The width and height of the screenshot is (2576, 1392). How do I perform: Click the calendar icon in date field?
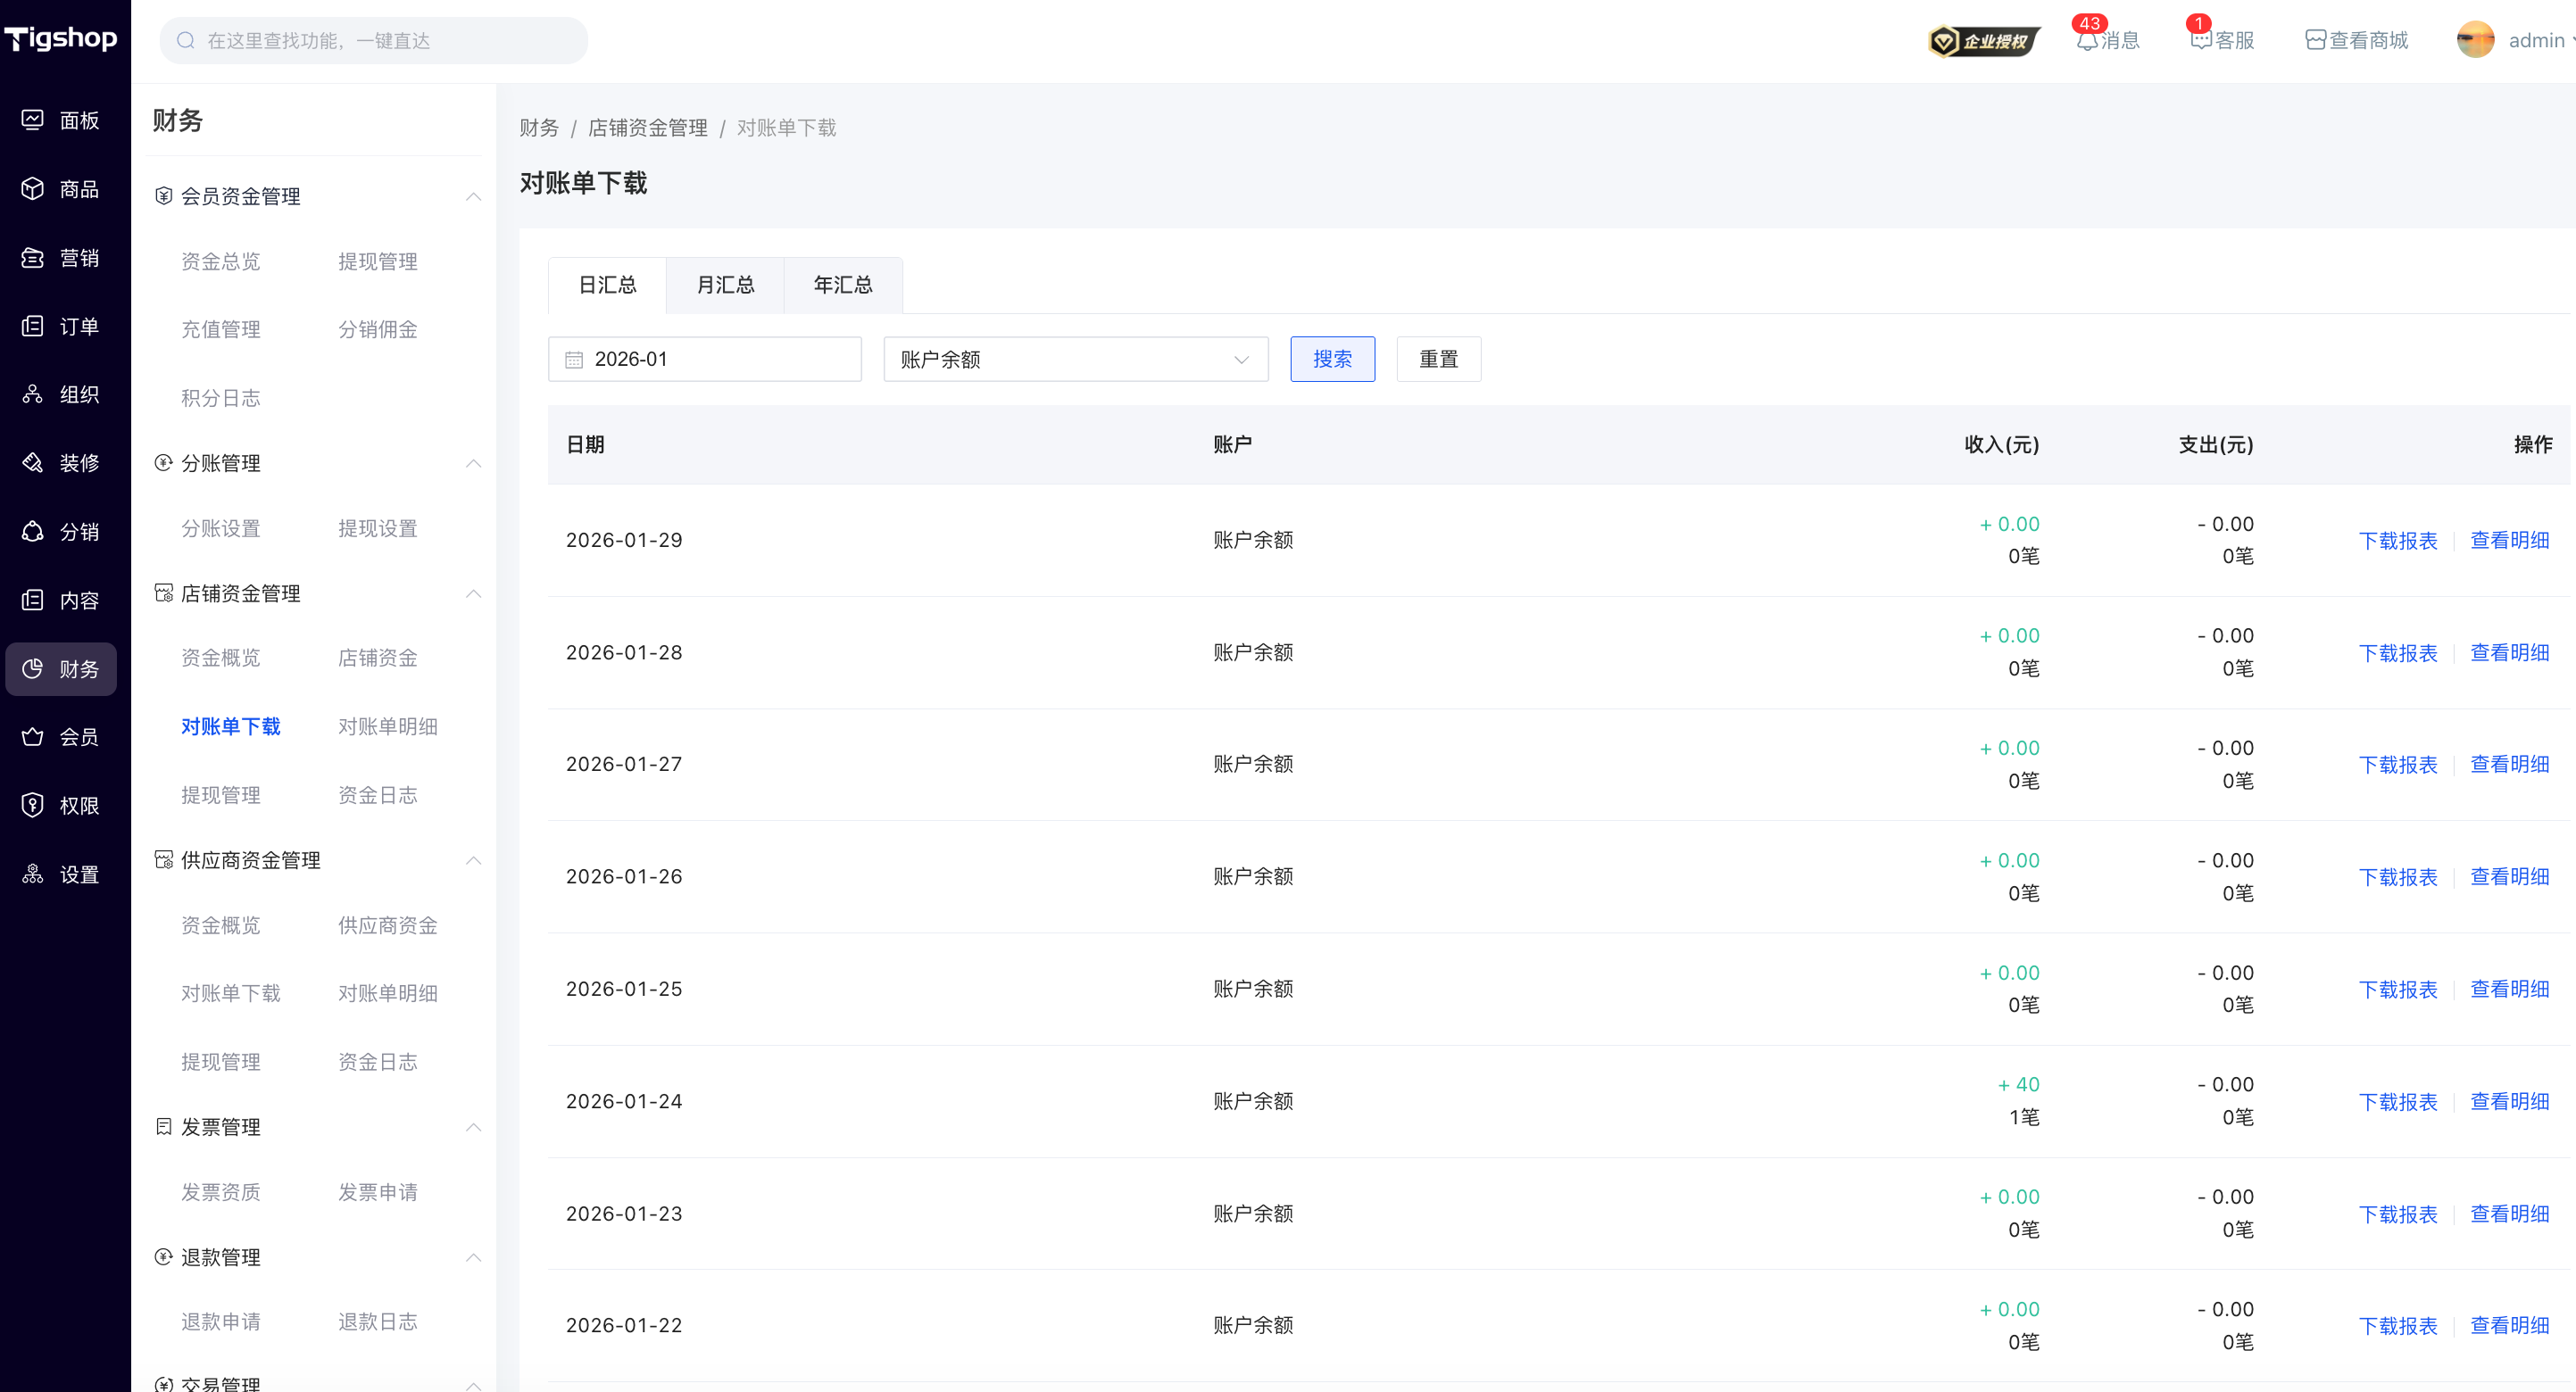pos(574,360)
